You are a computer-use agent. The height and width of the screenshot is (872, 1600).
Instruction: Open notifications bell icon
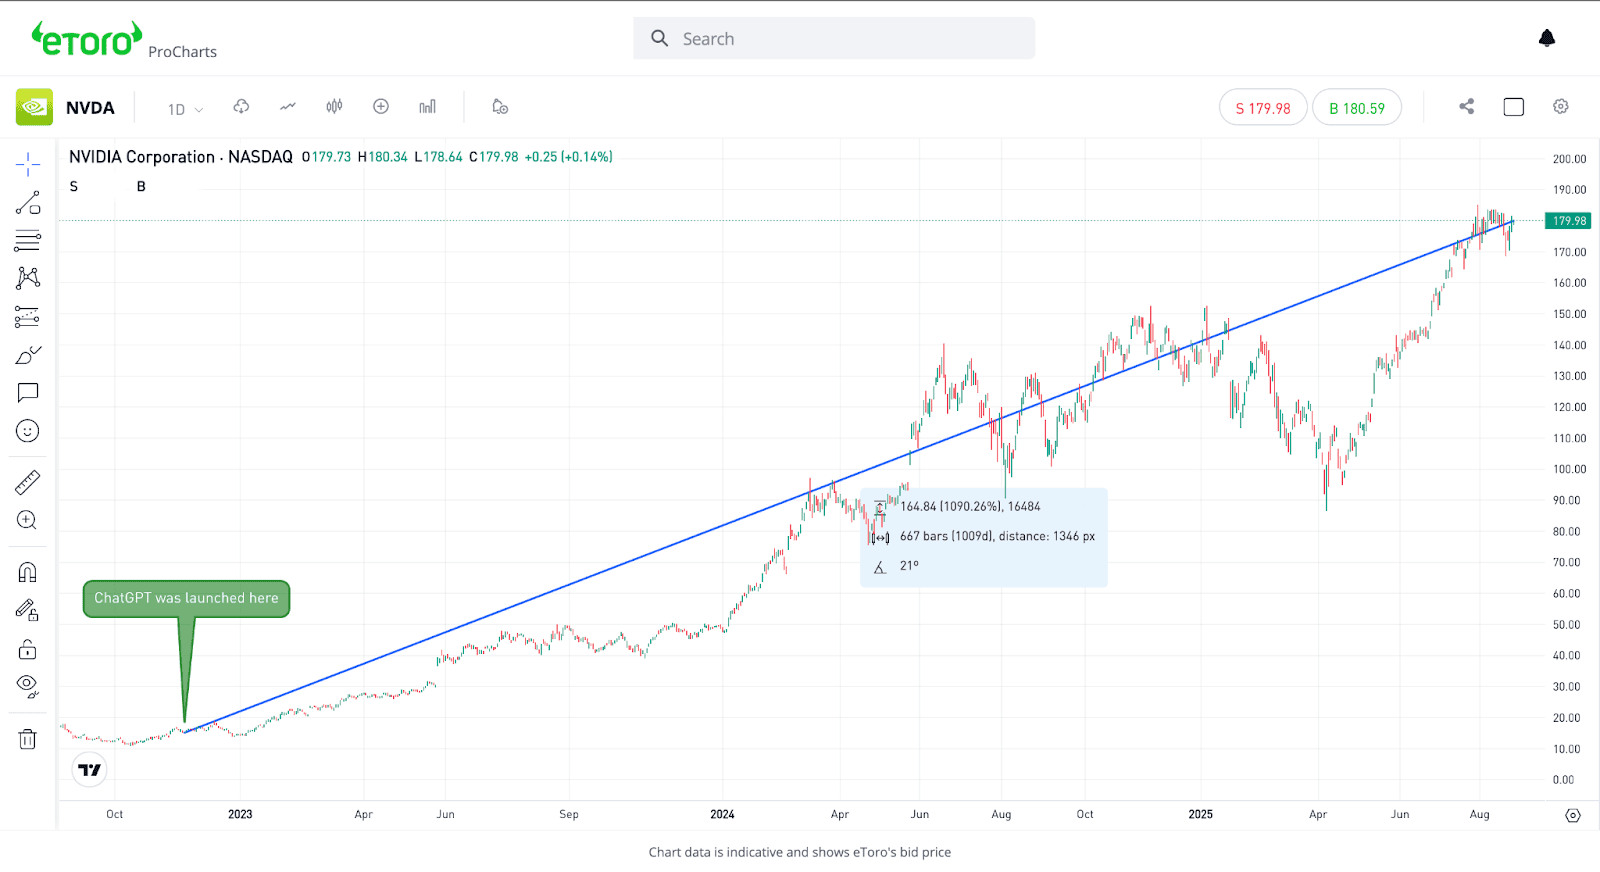click(1547, 38)
